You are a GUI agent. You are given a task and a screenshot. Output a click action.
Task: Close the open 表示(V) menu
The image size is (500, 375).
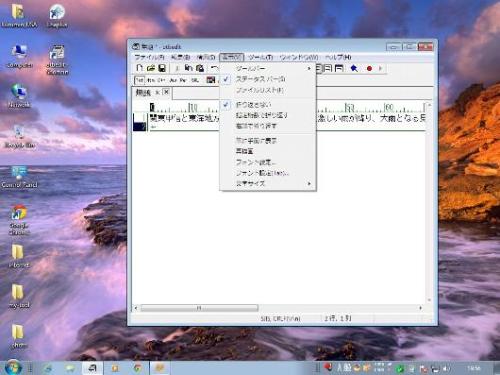click(x=231, y=57)
